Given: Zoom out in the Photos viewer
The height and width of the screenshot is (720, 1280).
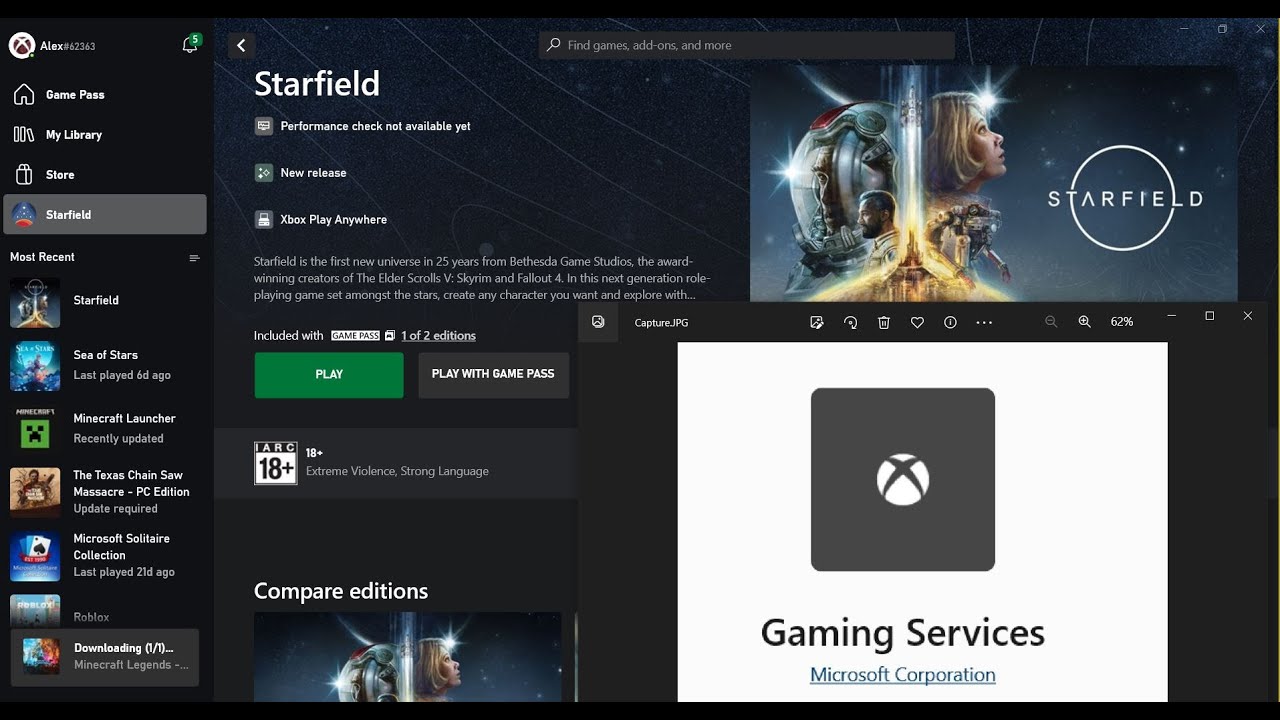Looking at the screenshot, I should click(x=1051, y=322).
